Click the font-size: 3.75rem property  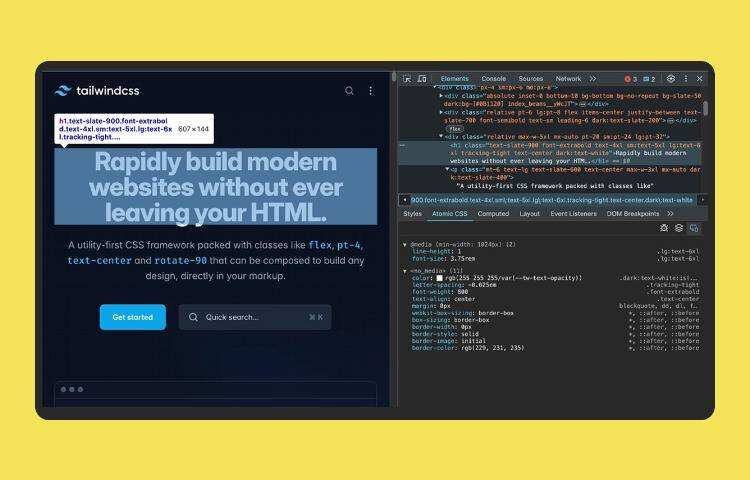(x=443, y=259)
